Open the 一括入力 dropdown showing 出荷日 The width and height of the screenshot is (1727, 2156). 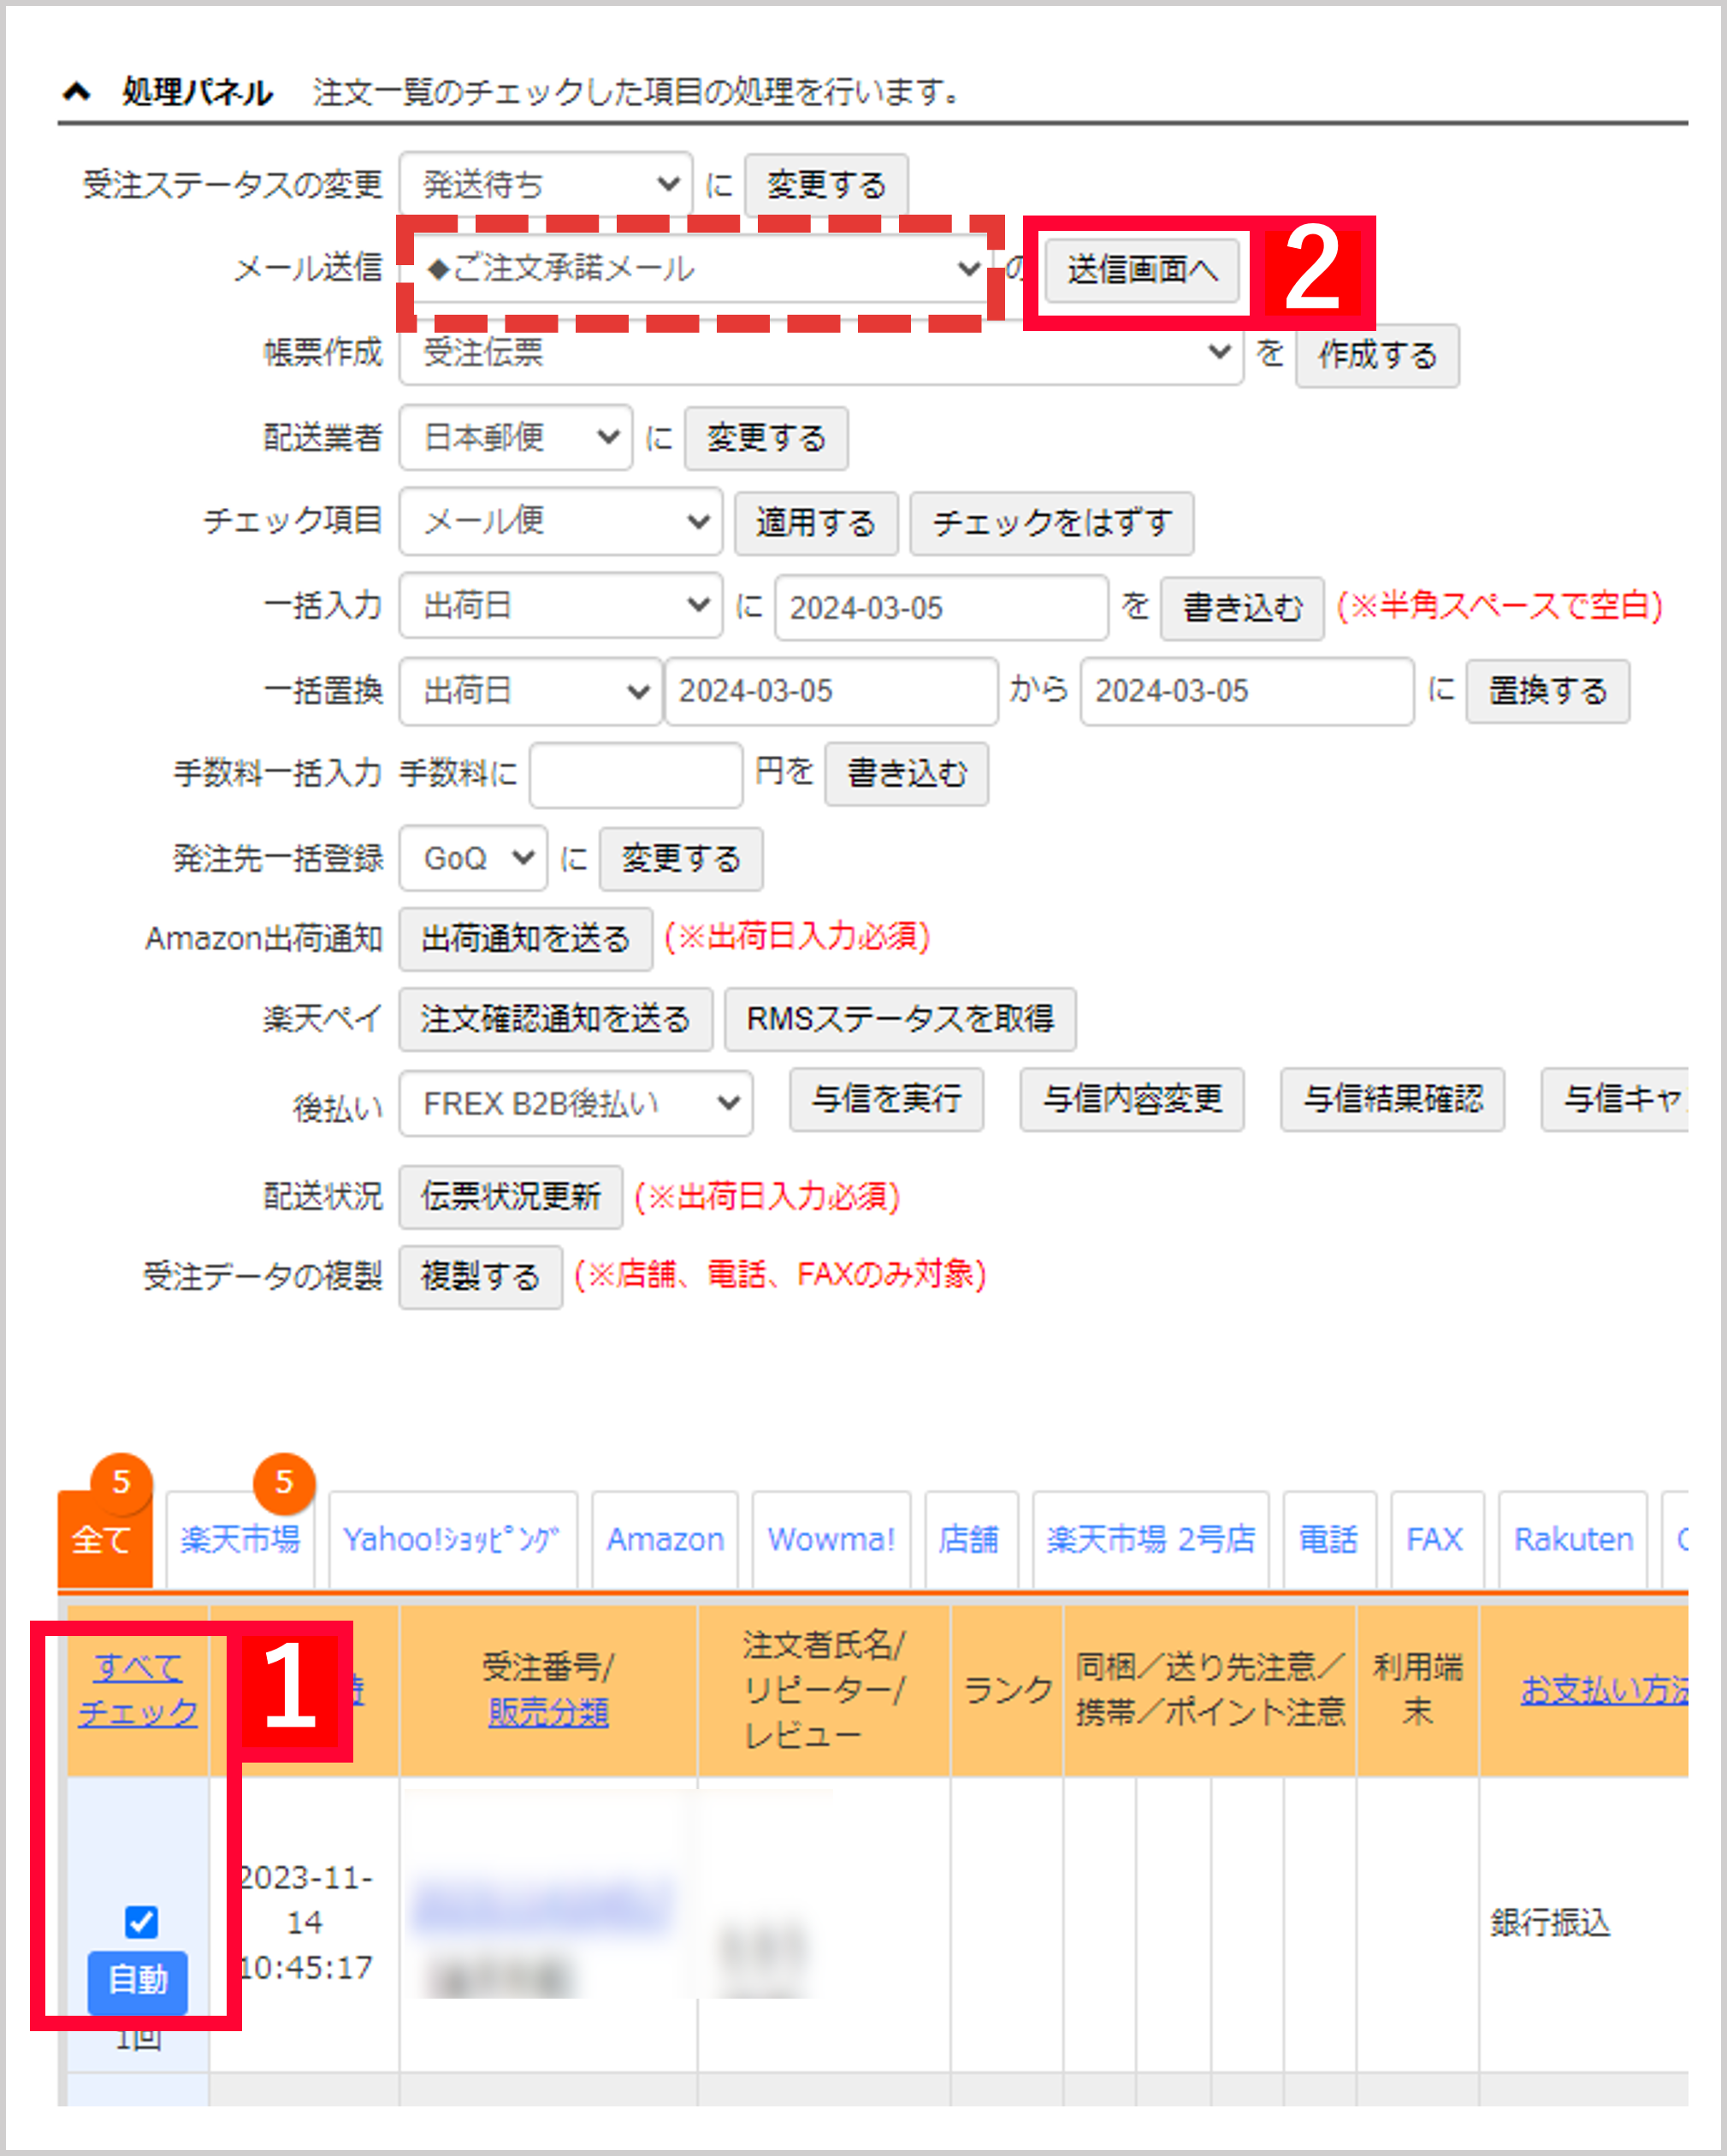pyautogui.click(x=560, y=605)
